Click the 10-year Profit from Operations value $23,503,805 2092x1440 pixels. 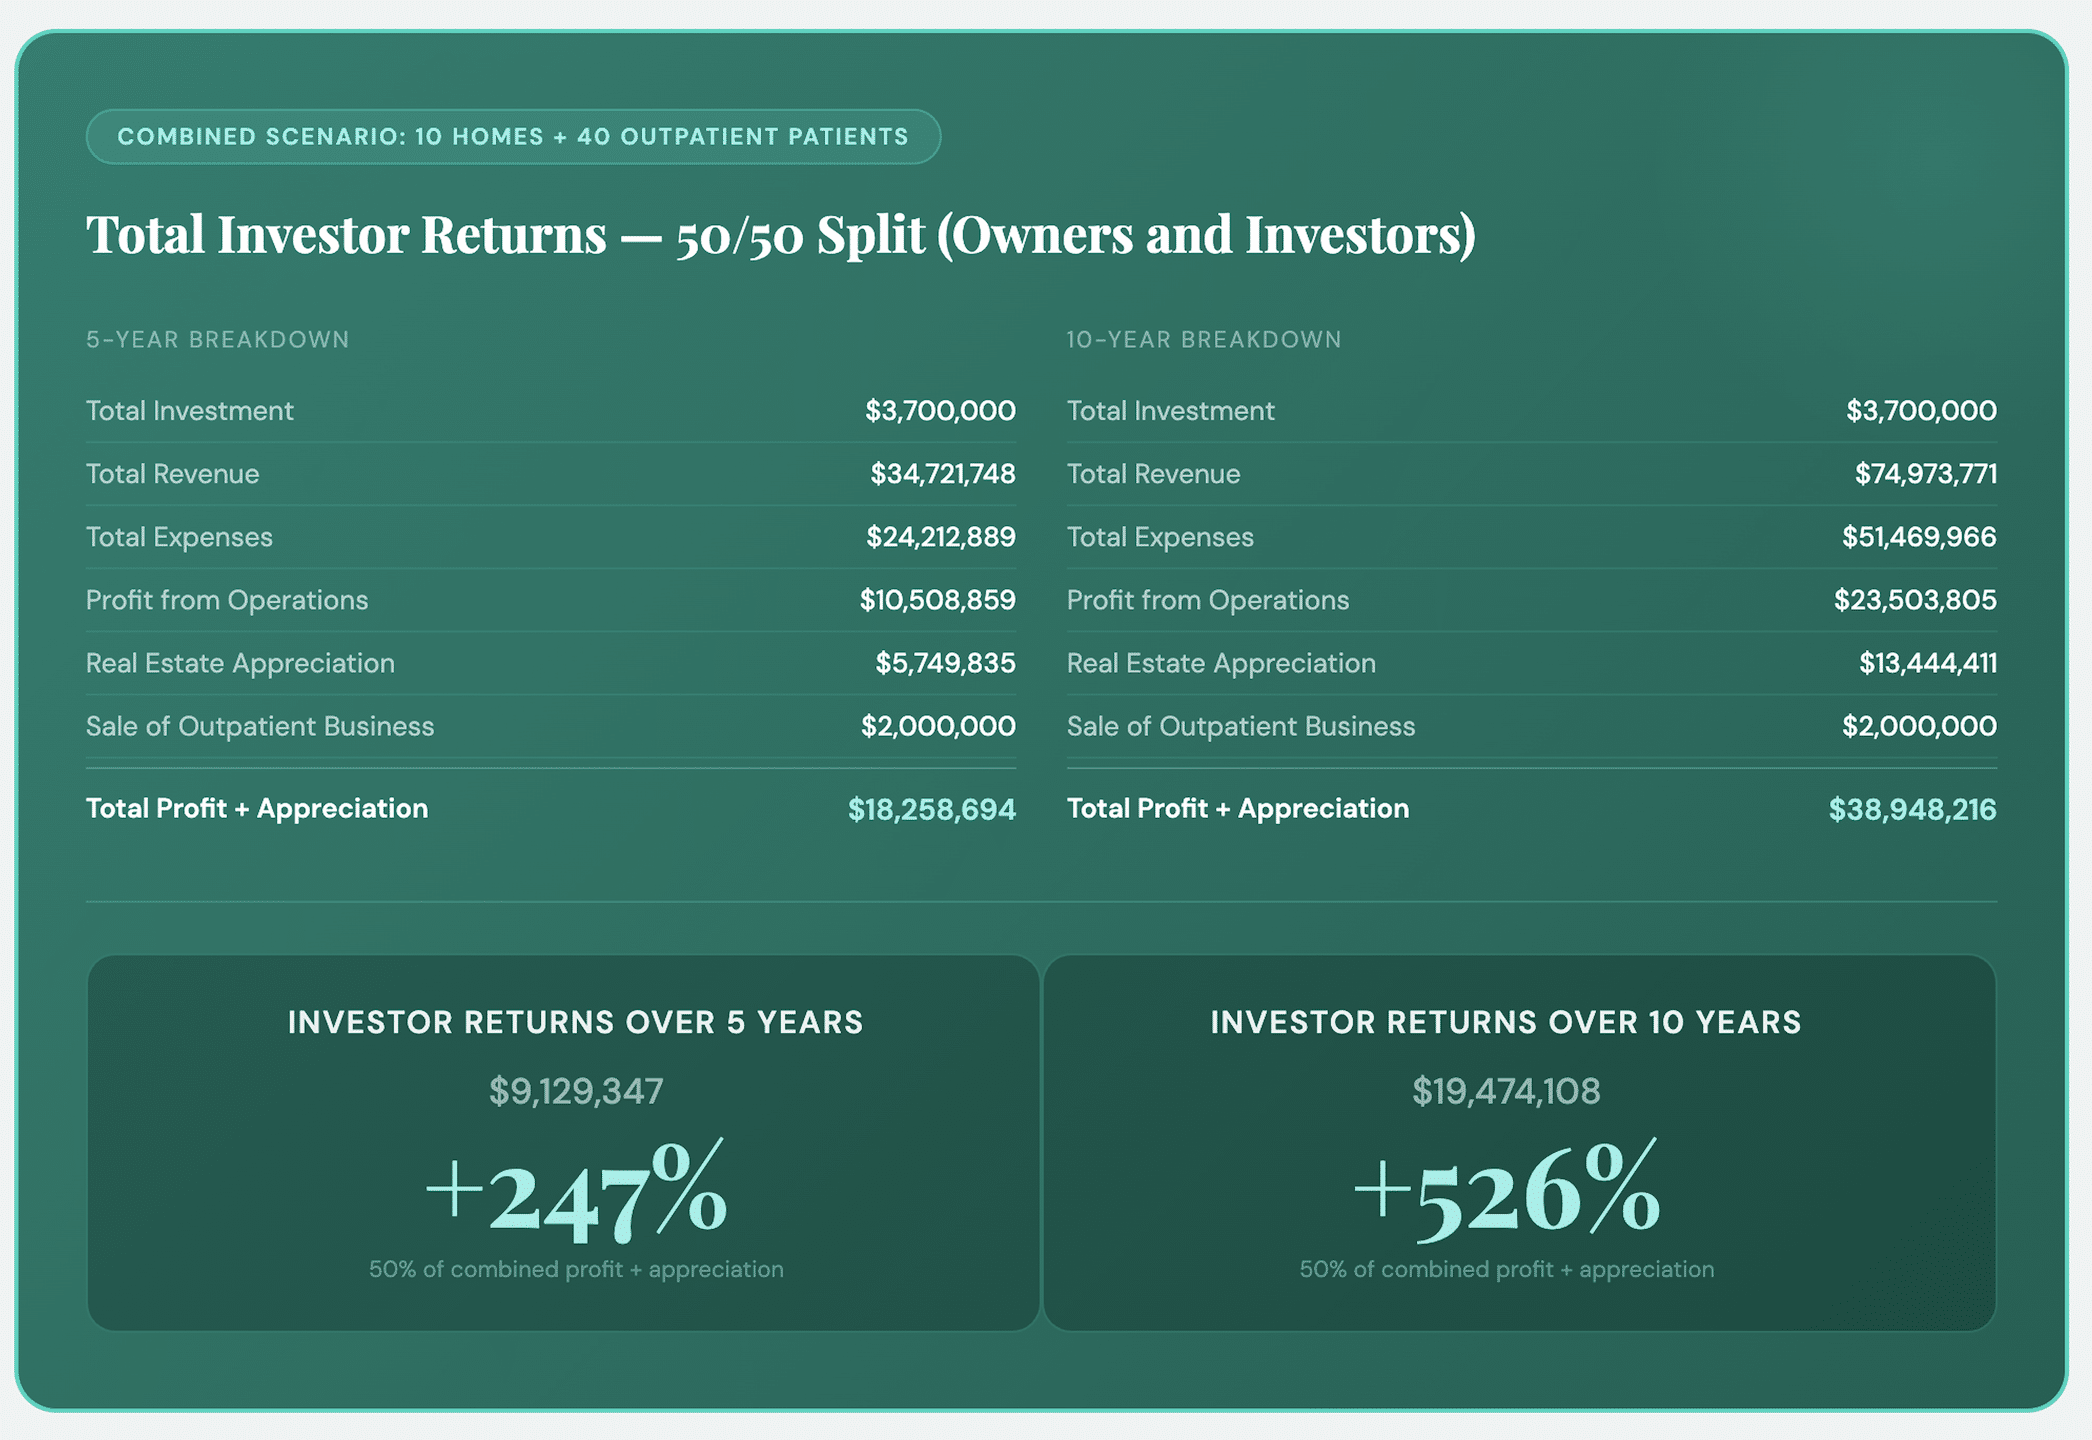coord(1915,600)
